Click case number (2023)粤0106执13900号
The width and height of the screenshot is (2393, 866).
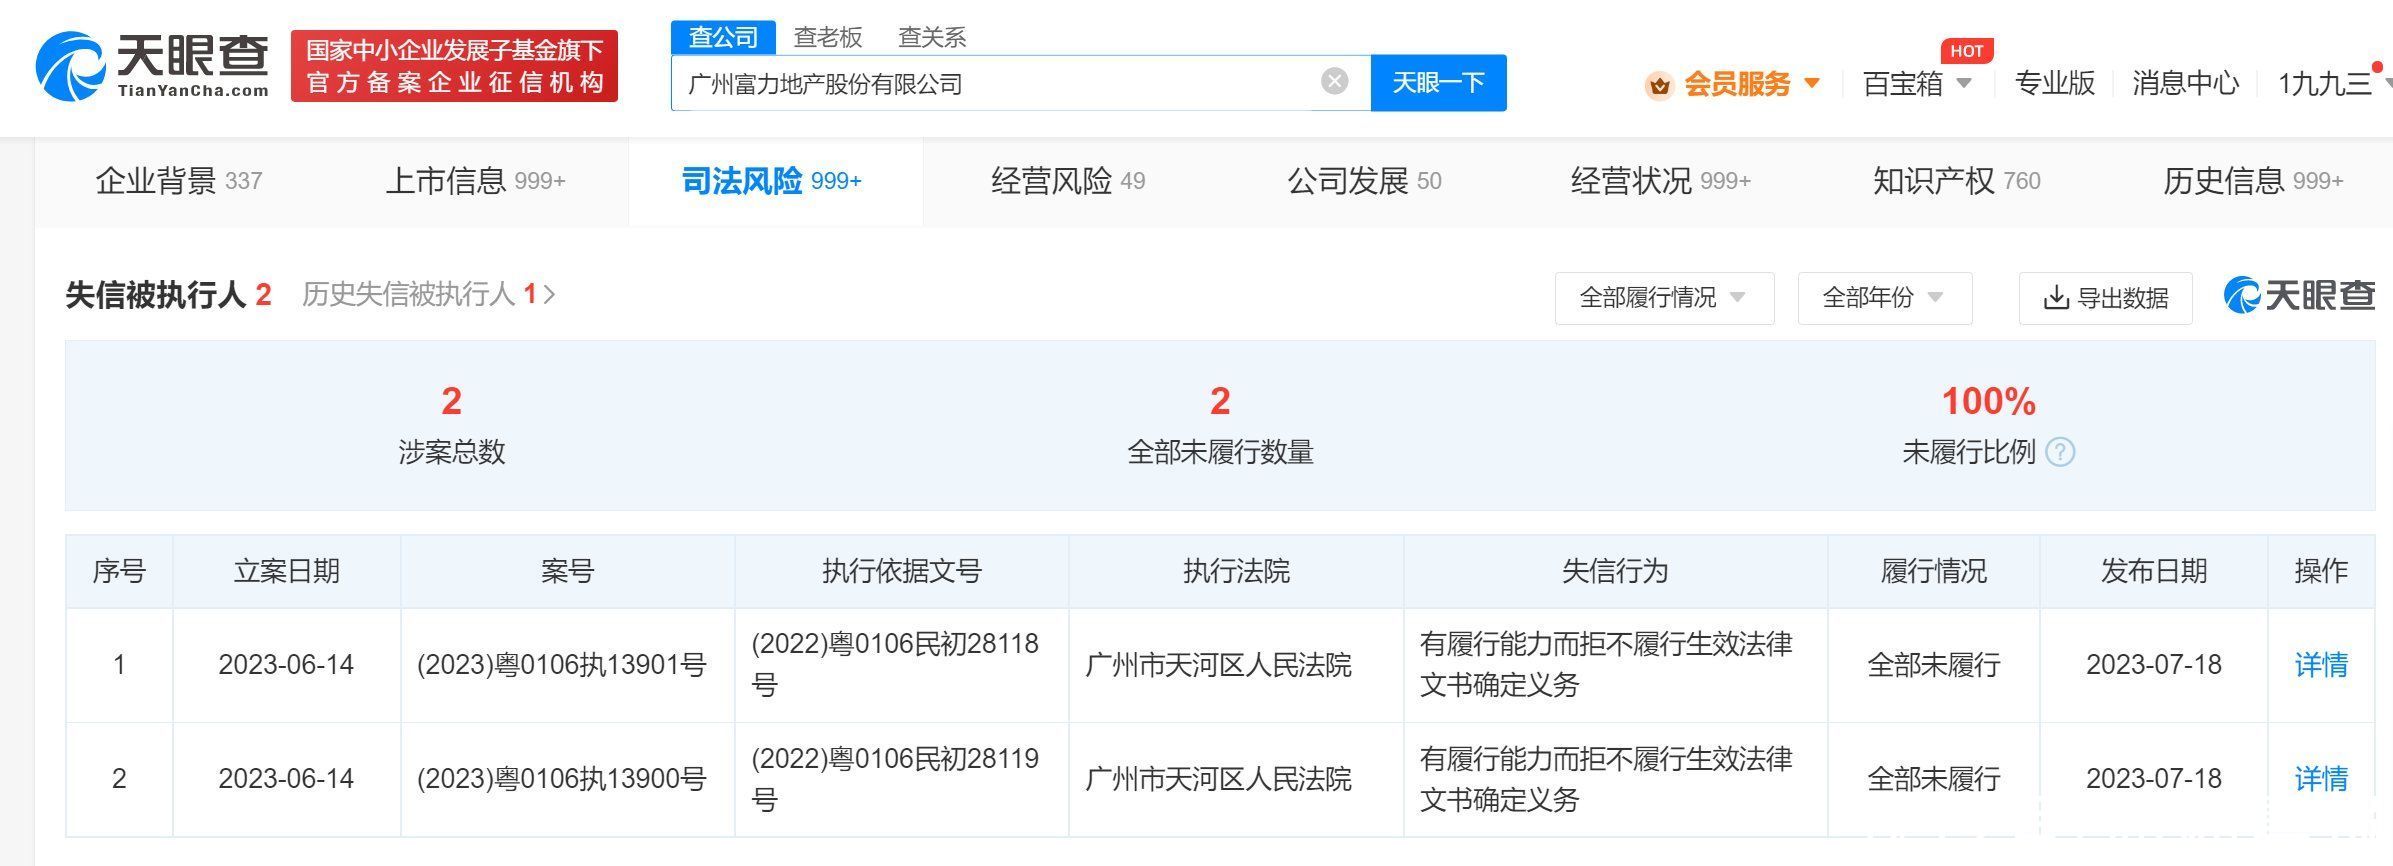click(x=562, y=779)
